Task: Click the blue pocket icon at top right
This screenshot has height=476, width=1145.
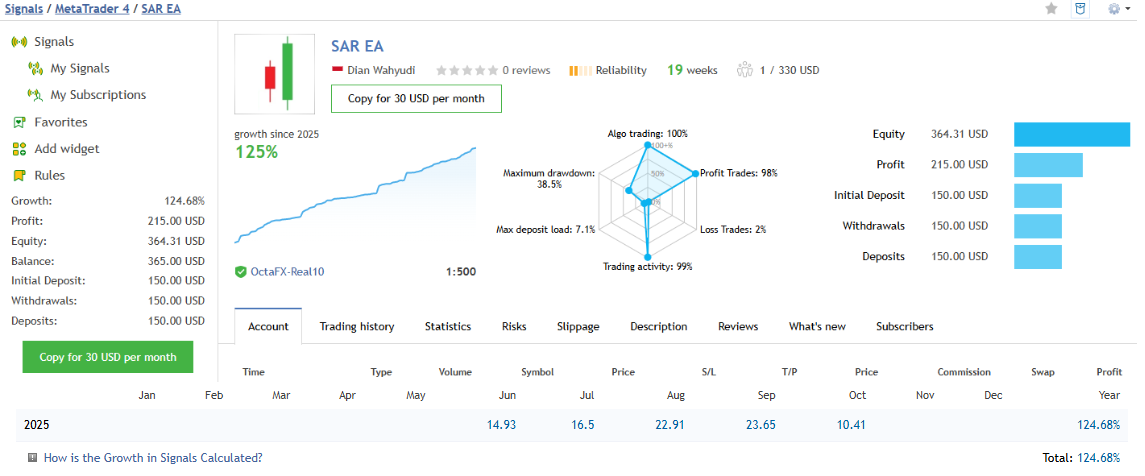Action: (x=1080, y=9)
